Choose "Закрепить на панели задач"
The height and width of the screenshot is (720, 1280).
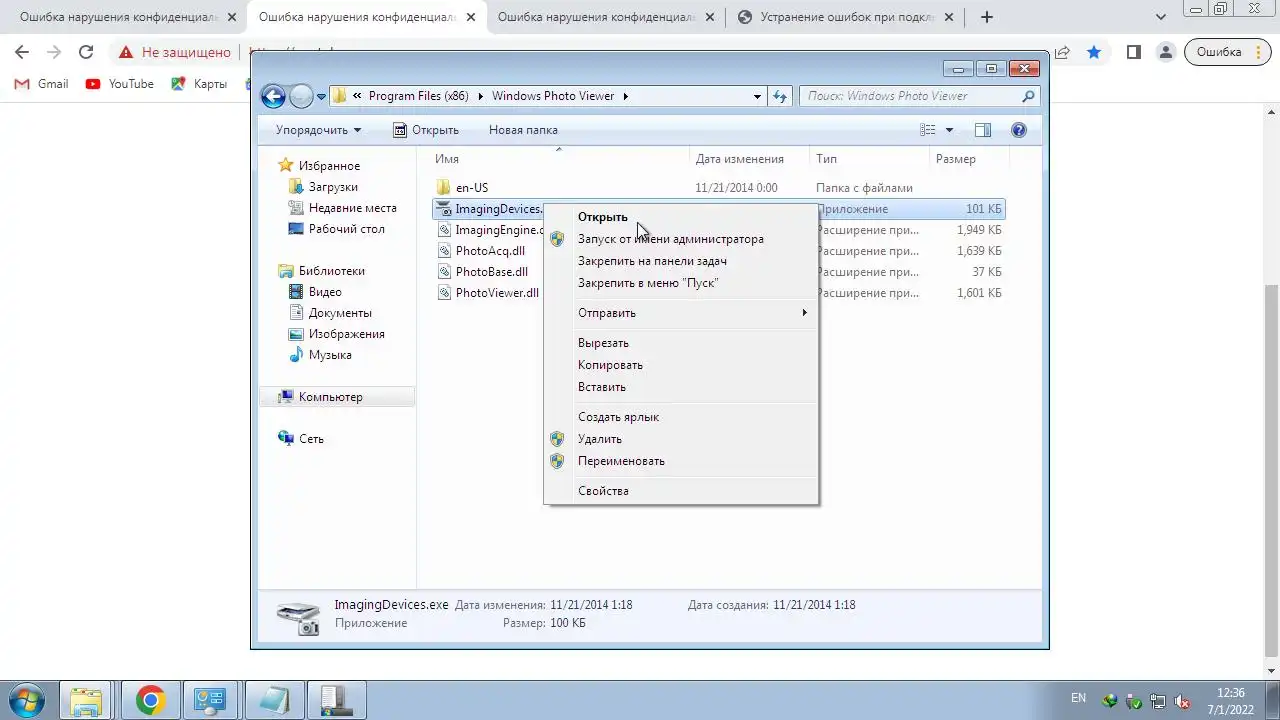[681, 261]
